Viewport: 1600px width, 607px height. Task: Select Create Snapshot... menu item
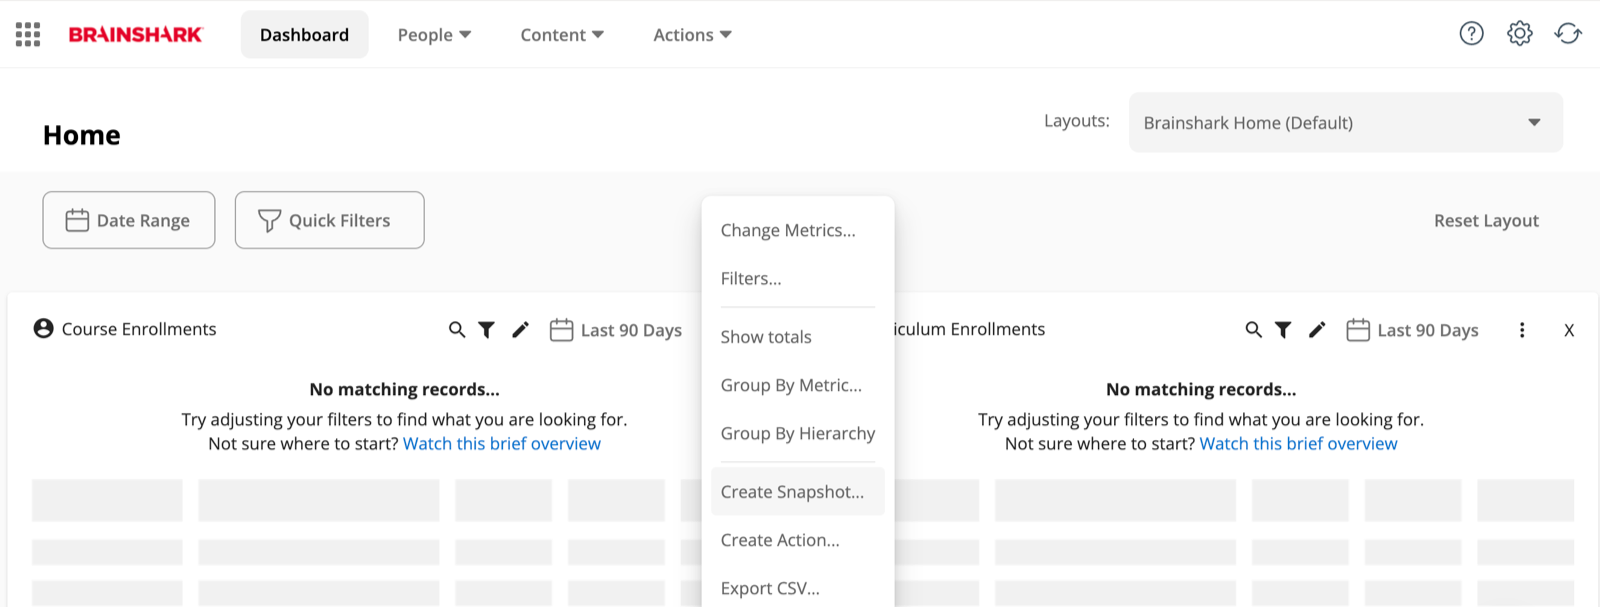coord(797,491)
